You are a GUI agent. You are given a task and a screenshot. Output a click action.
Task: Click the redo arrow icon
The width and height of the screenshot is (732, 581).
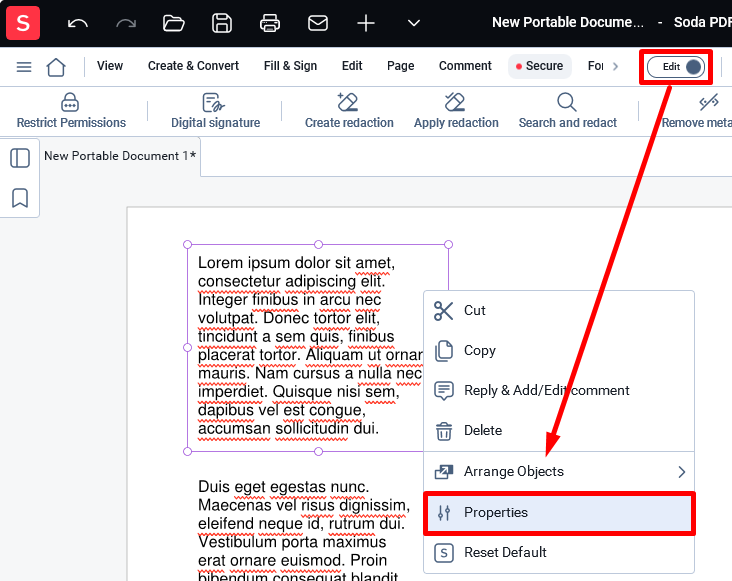pos(126,23)
